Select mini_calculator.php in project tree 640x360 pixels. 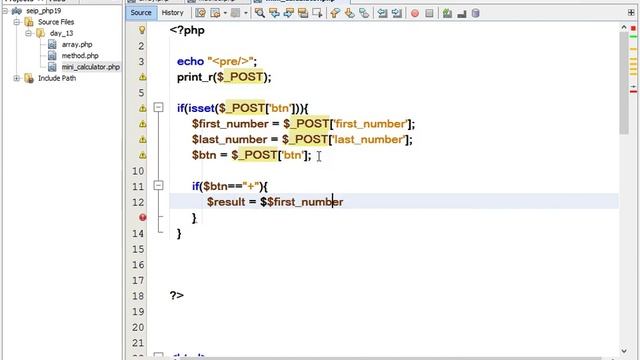click(91, 67)
